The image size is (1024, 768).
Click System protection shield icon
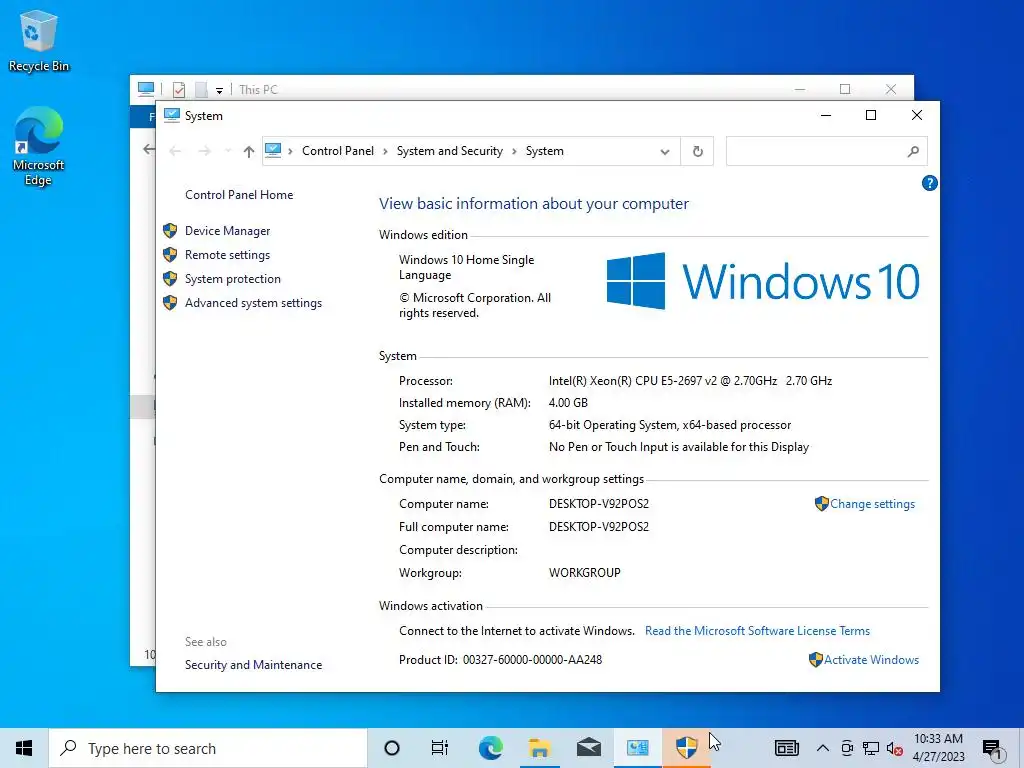(x=170, y=279)
